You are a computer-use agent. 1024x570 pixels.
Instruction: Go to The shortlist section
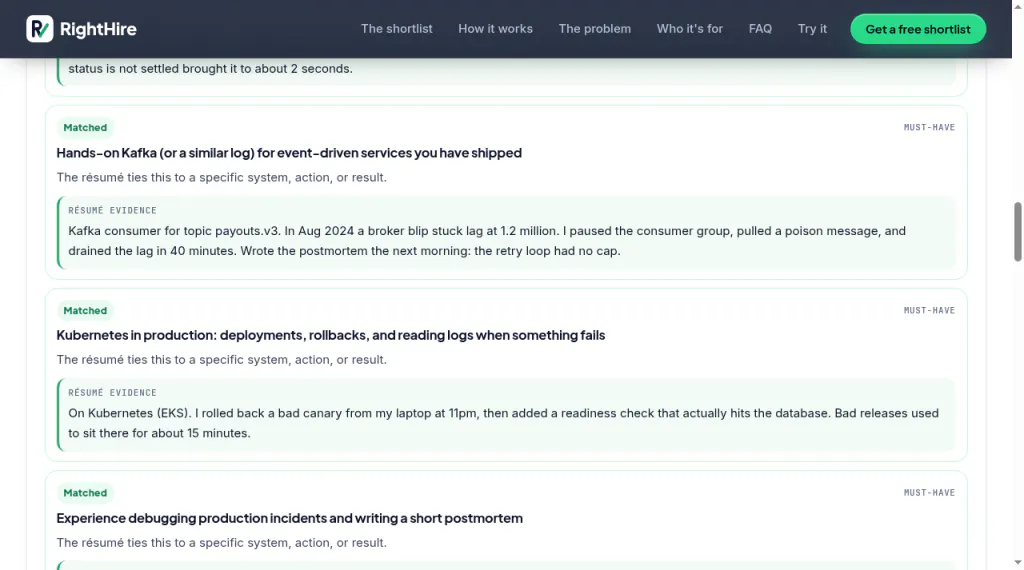(x=396, y=29)
